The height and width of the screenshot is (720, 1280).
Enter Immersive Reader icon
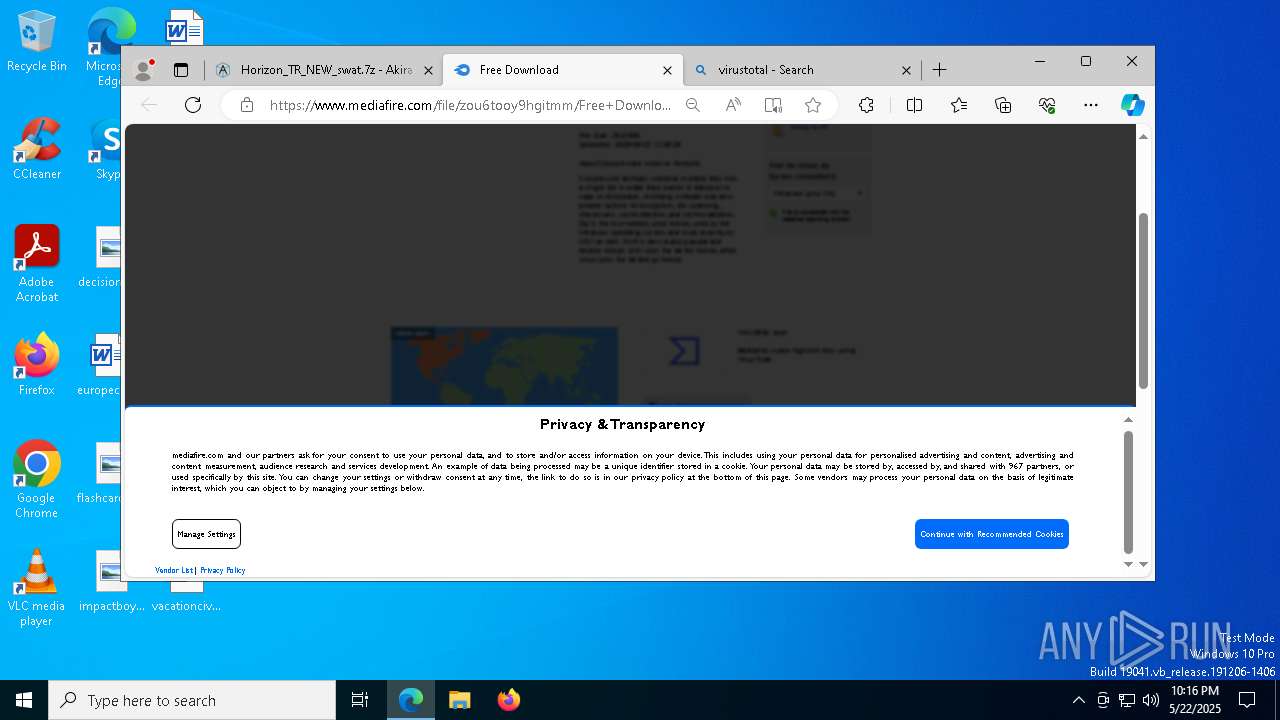773,105
